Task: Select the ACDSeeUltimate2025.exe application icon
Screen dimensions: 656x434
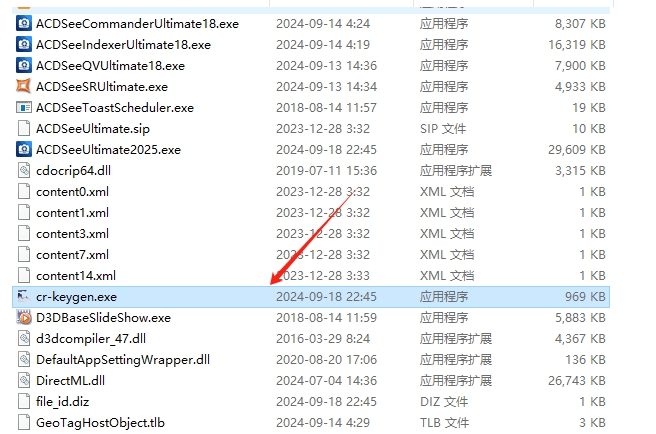Action: tap(24, 149)
